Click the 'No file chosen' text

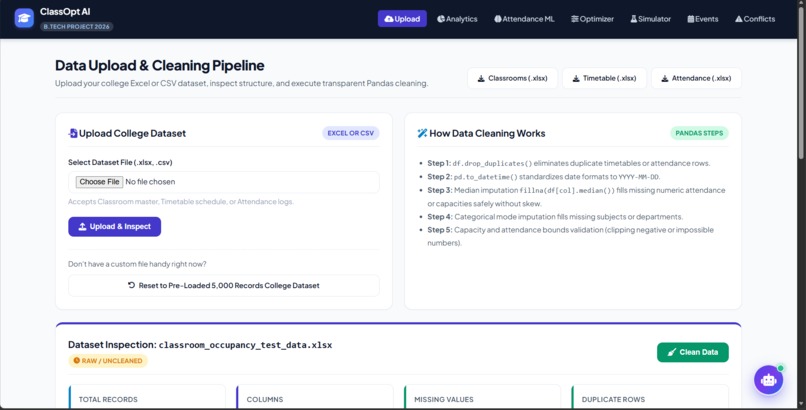150,182
